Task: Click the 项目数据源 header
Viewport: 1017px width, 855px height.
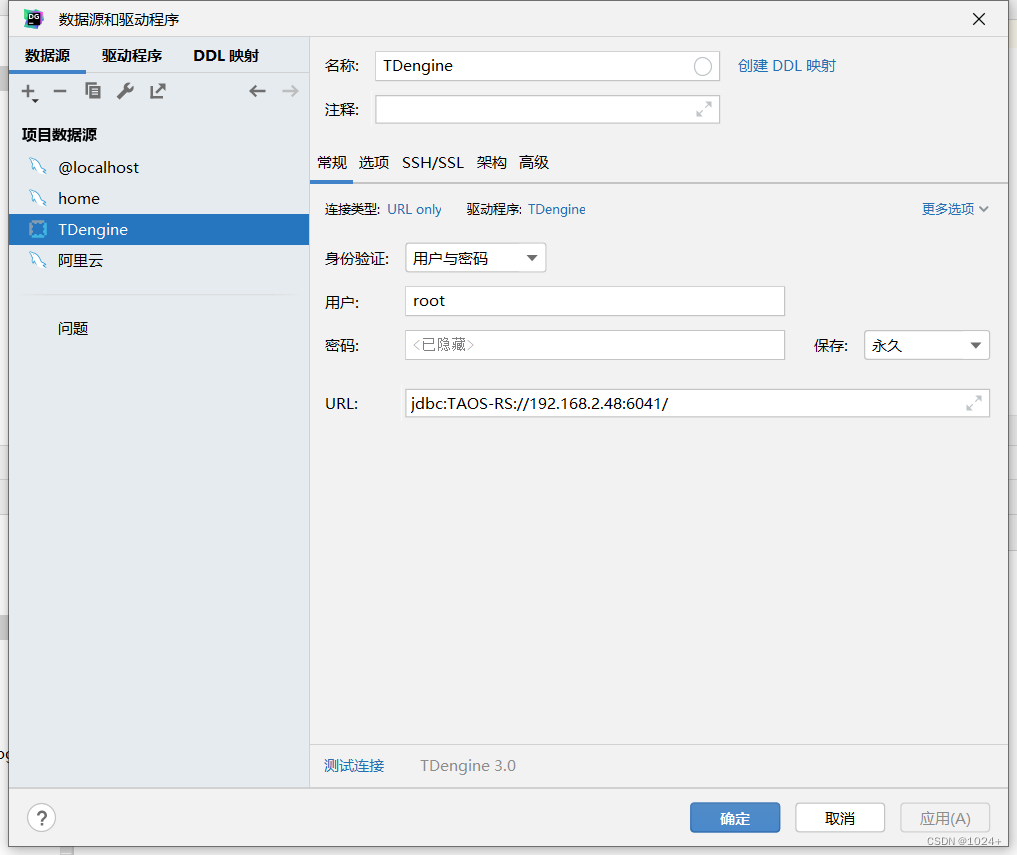Action: tap(59, 135)
